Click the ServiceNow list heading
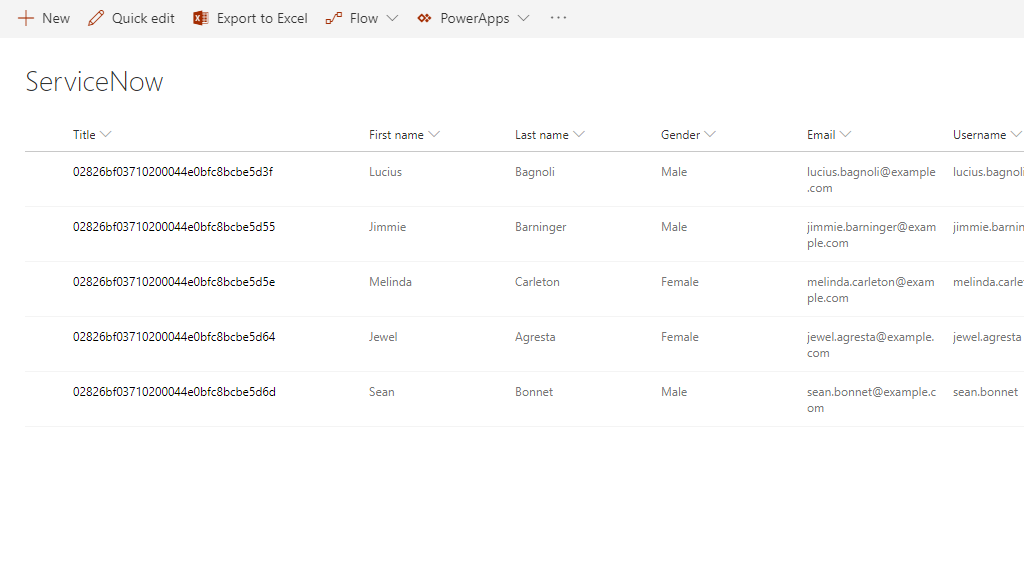This screenshot has height=561, width=1024. tap(94, 82)
